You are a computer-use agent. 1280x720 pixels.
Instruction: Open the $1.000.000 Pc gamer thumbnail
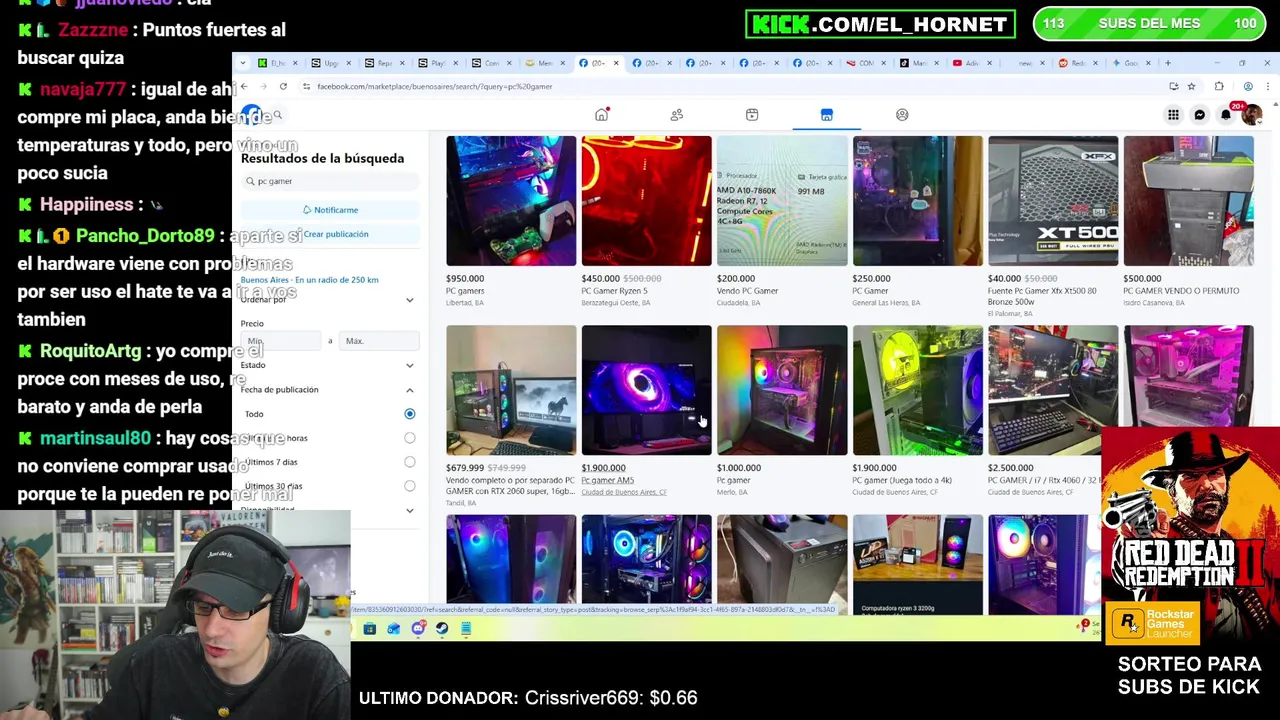click(x=782, y=390)
